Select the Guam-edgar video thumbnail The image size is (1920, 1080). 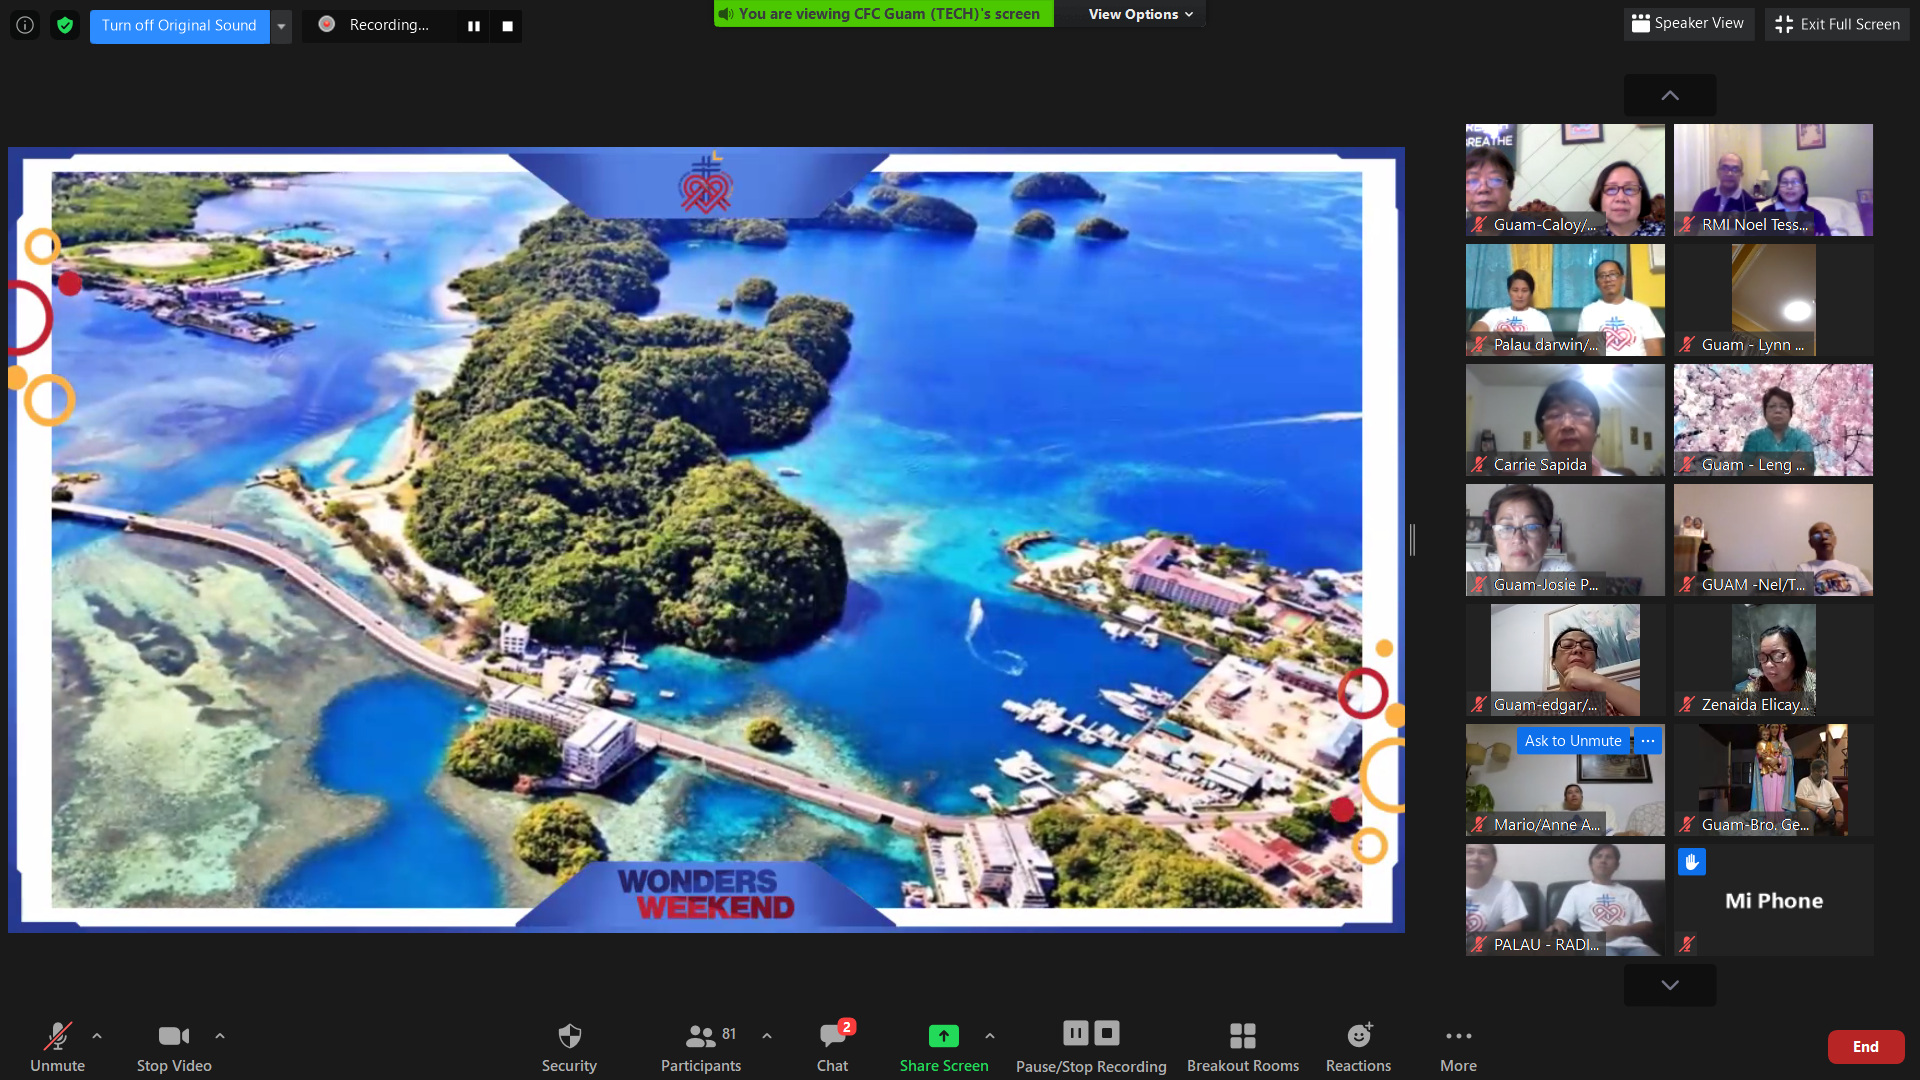click(x=1565, y=660)
